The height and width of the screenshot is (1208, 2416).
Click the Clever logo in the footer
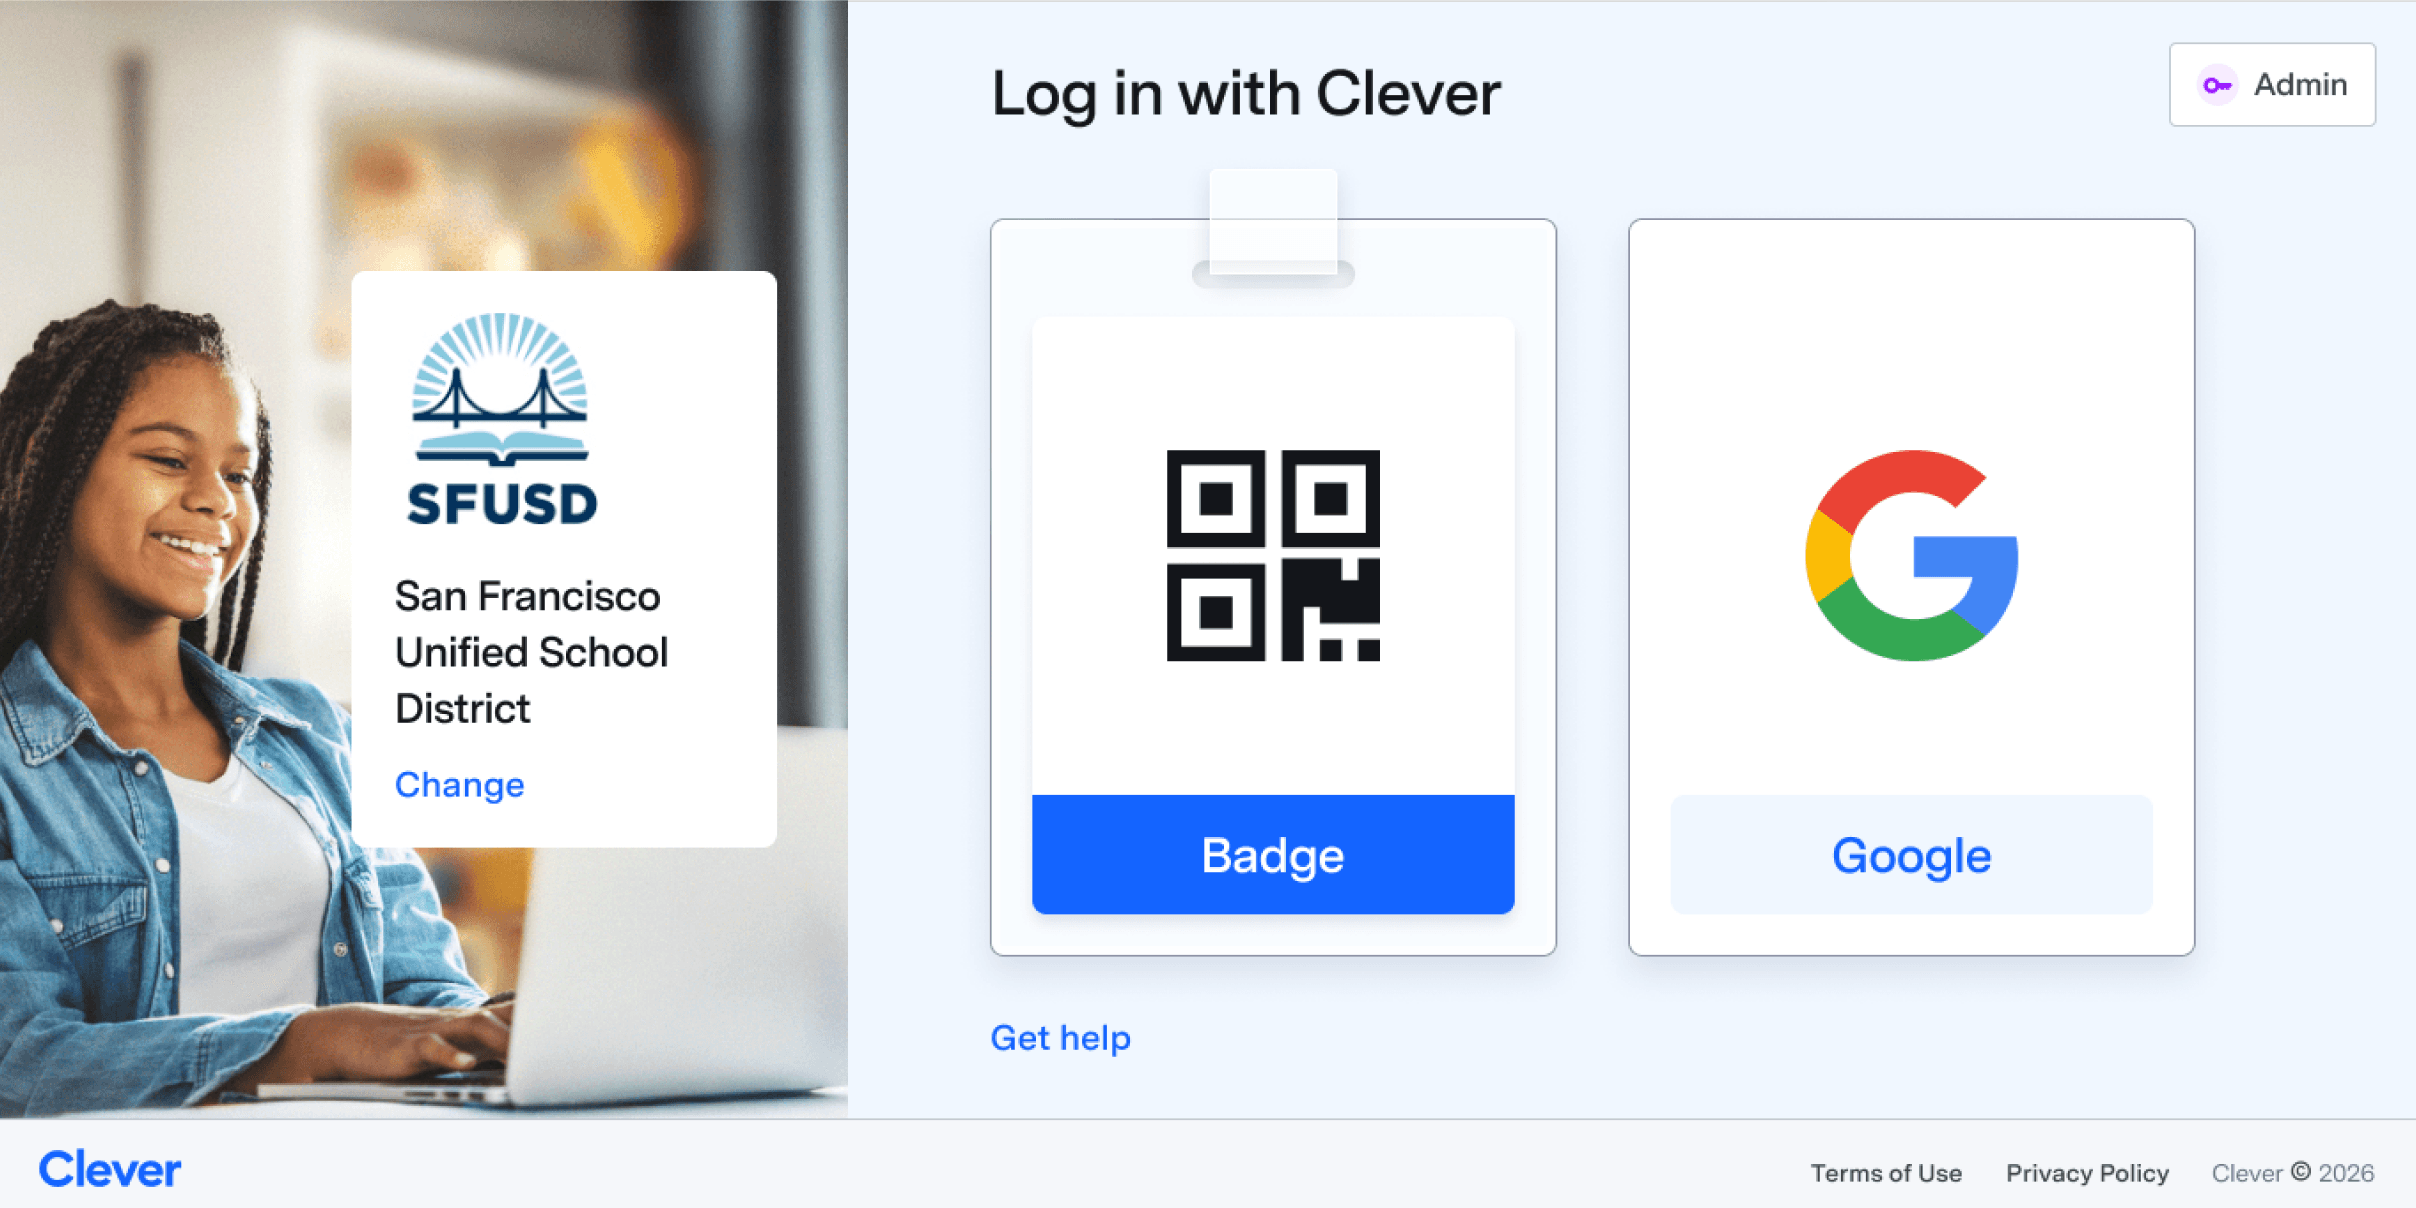coord(110,1169)
